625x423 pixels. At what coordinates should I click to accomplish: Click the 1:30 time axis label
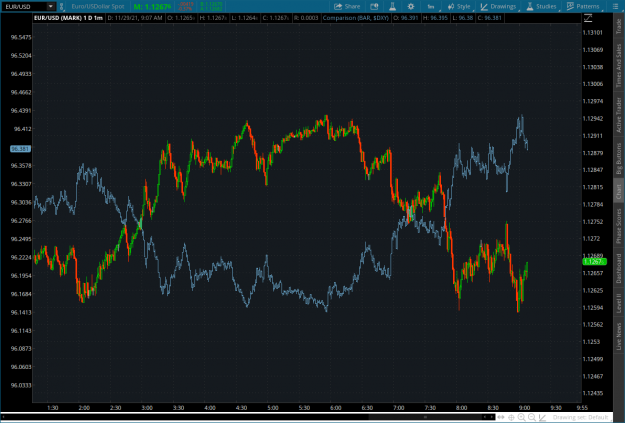pyautogui.click(x=53, y=407)
